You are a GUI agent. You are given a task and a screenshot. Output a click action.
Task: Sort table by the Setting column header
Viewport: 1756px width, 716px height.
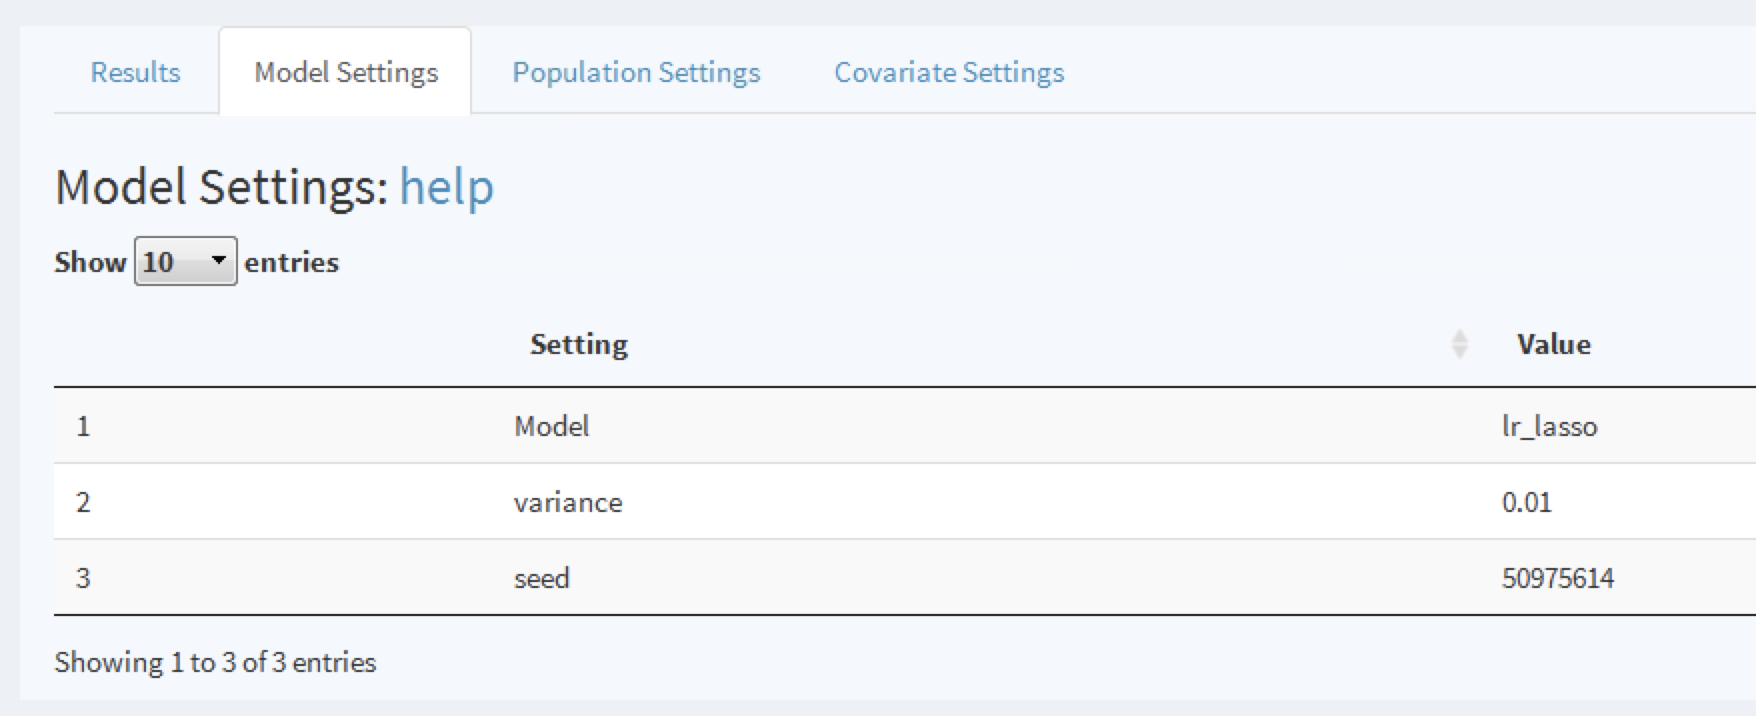579,344
